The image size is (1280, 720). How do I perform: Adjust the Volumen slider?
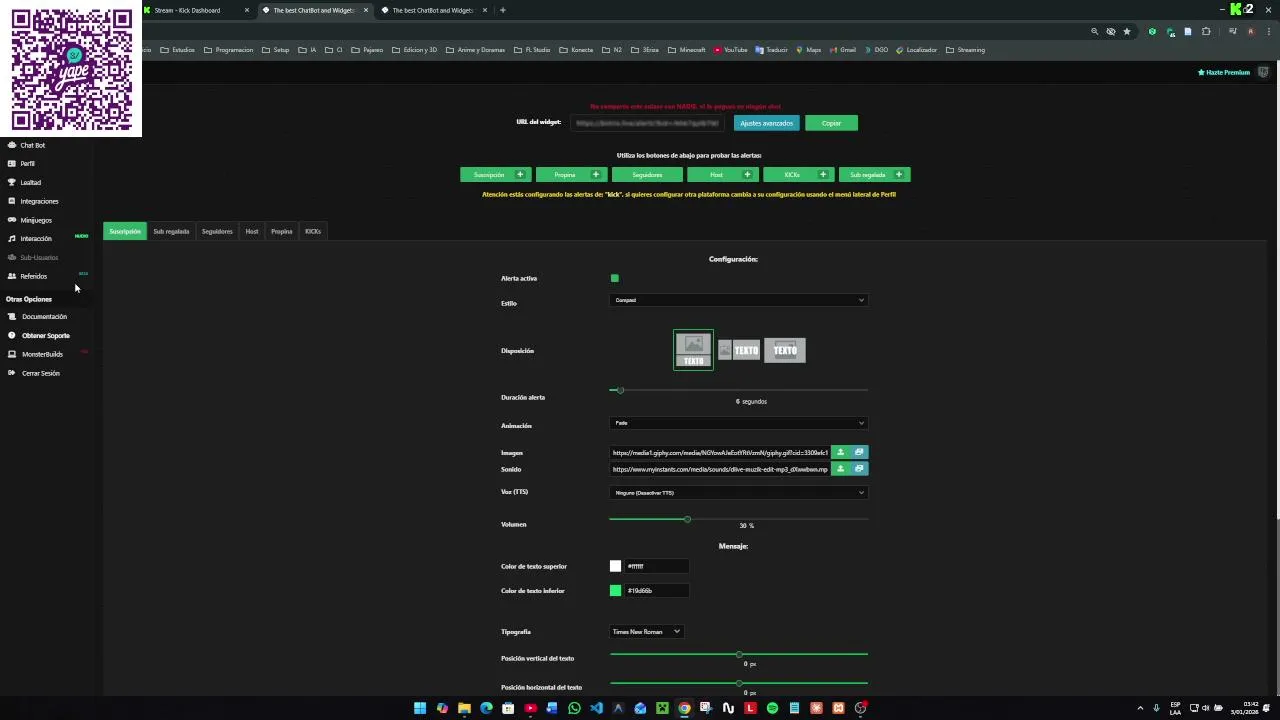click(738, 519)
